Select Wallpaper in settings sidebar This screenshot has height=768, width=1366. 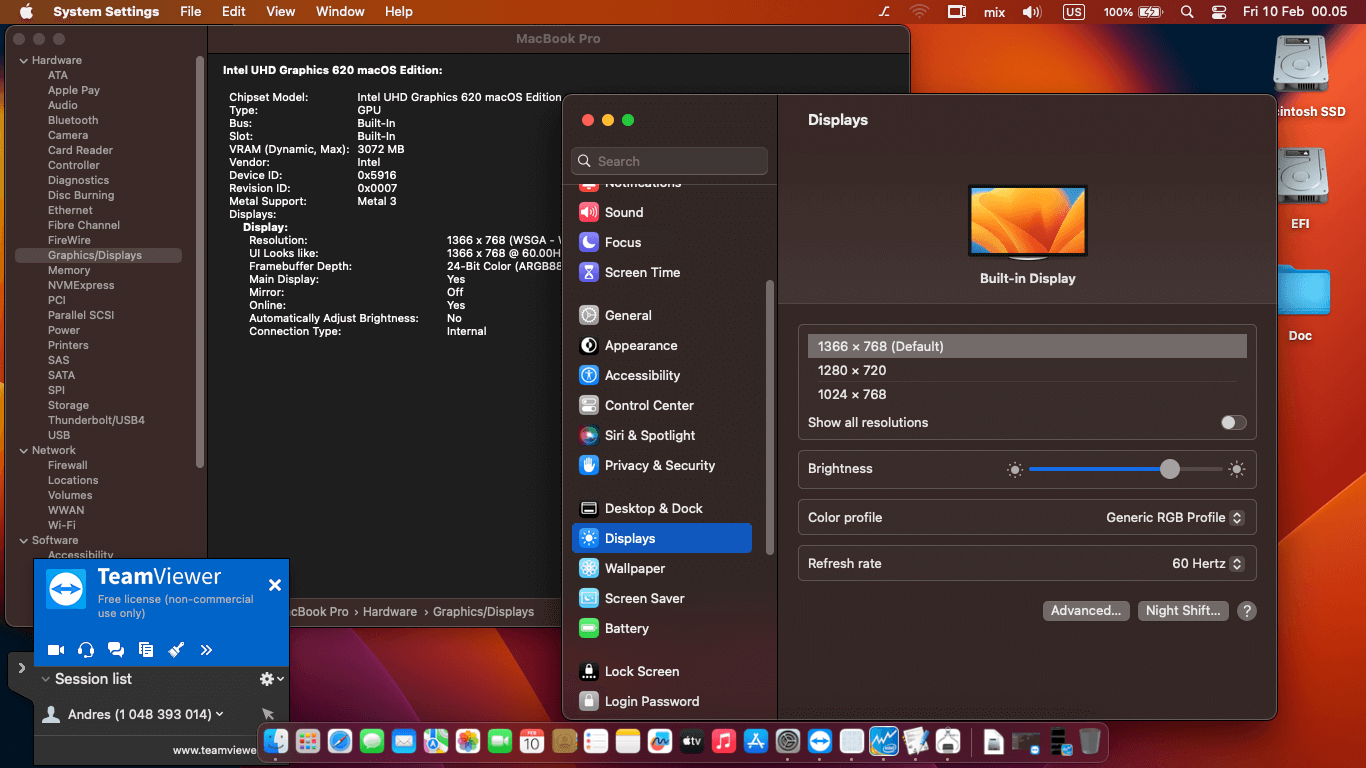(x=661, y=568)
